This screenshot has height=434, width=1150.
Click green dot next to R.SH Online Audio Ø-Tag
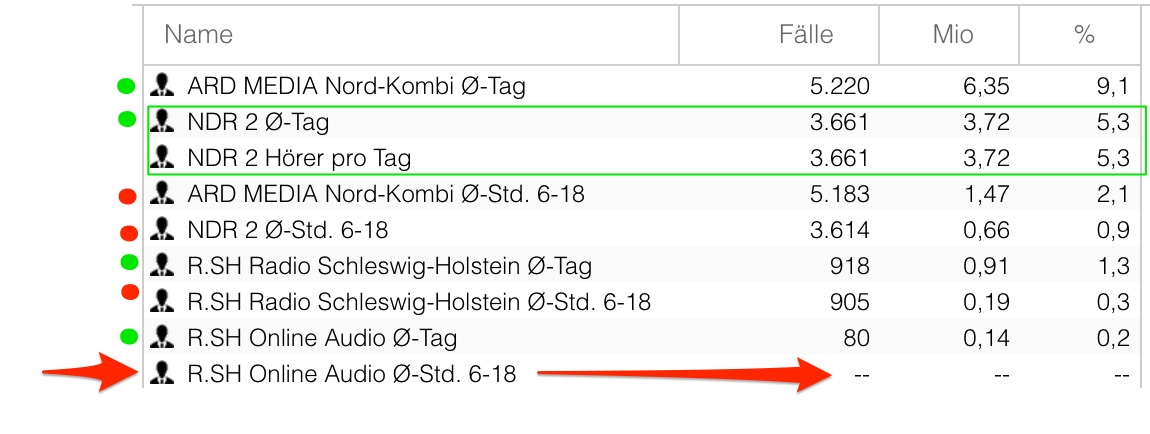tap(127, 336)
